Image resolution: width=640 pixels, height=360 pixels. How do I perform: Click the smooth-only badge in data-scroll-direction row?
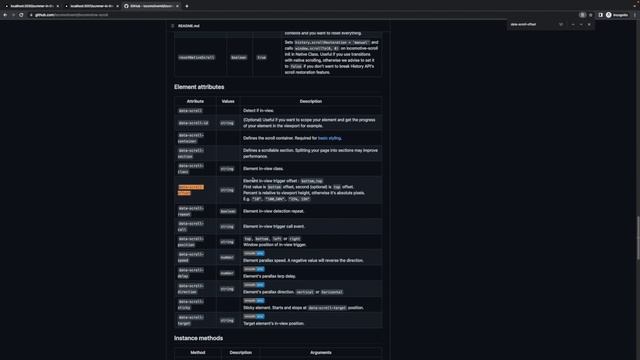253,285
